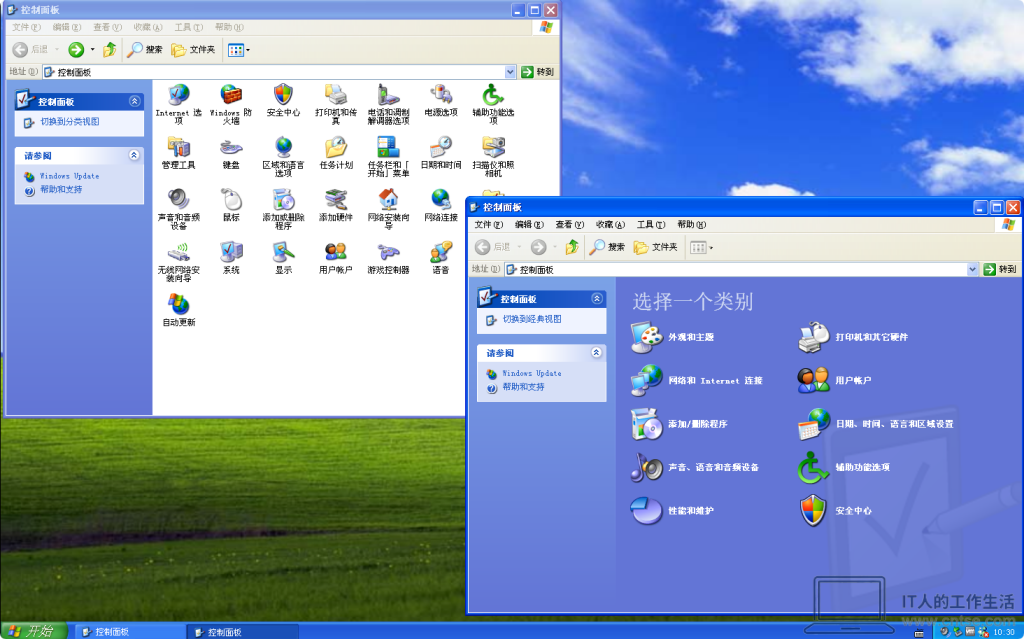
Task: Select 添加/删除程序 category
Action: tap(679, 423)
